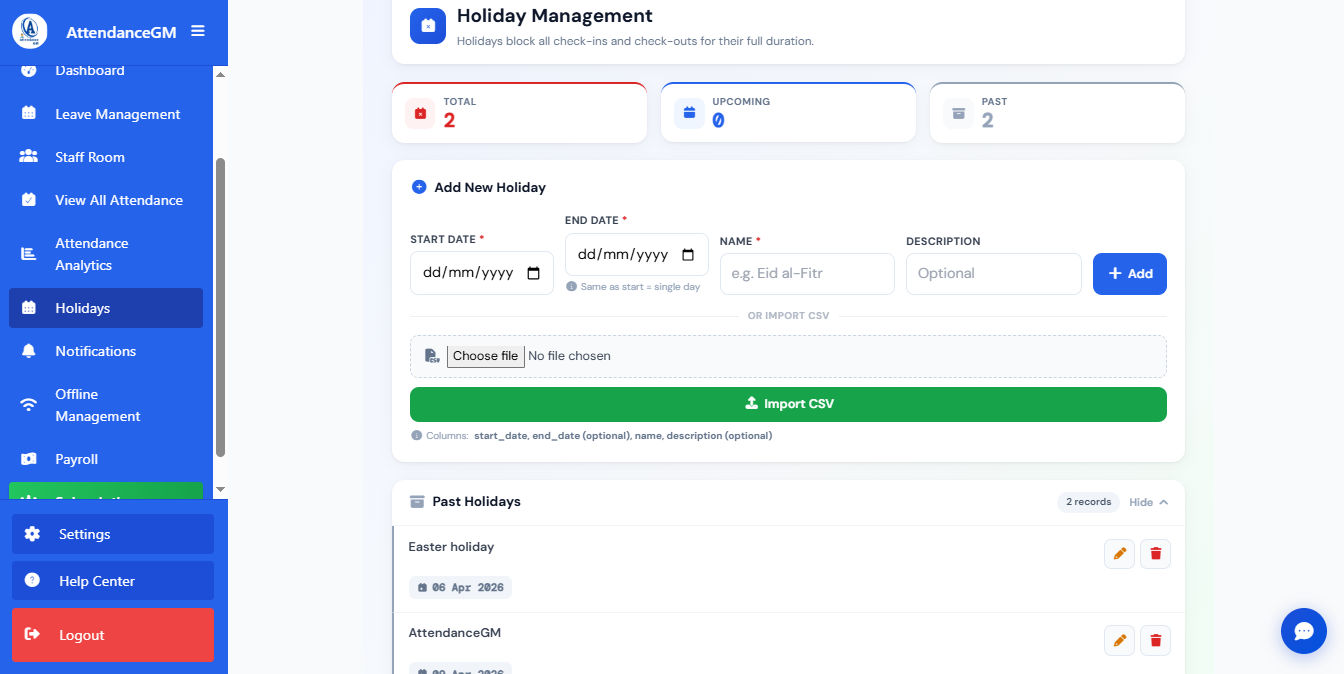Screen dimensions: 1344x674
Task: Open the Help Center
Action: coord(113,581)
